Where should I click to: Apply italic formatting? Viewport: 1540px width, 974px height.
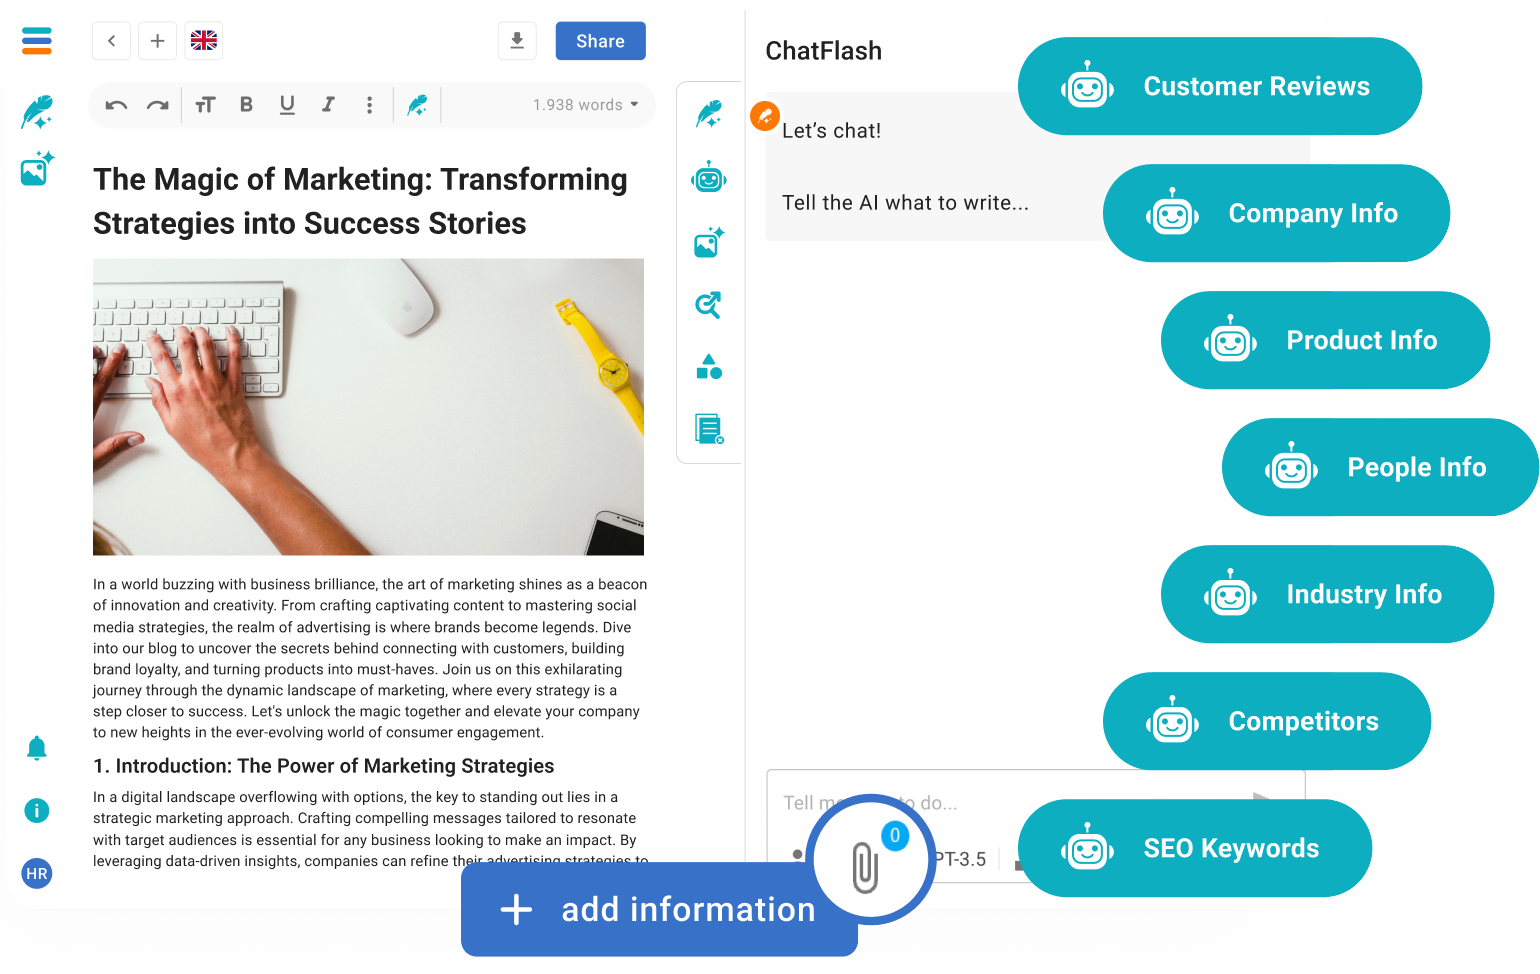[328, 104]
